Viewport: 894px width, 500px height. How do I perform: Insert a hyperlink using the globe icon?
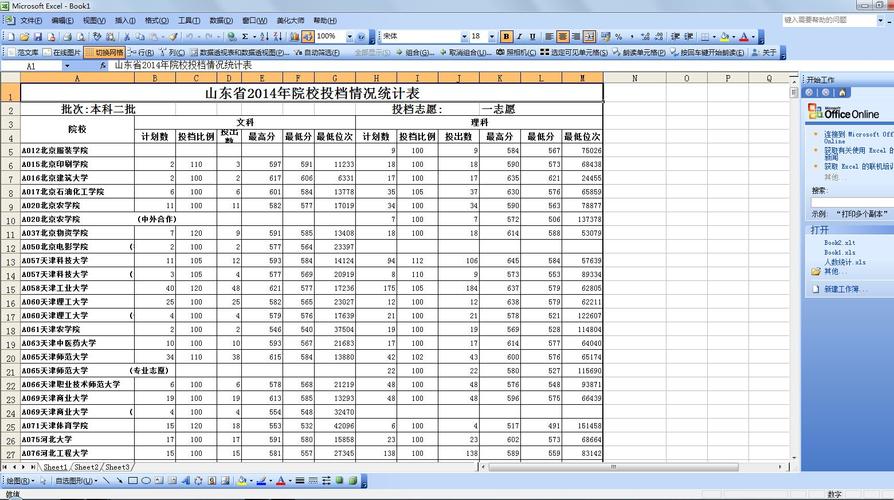[x=231, y=36]
